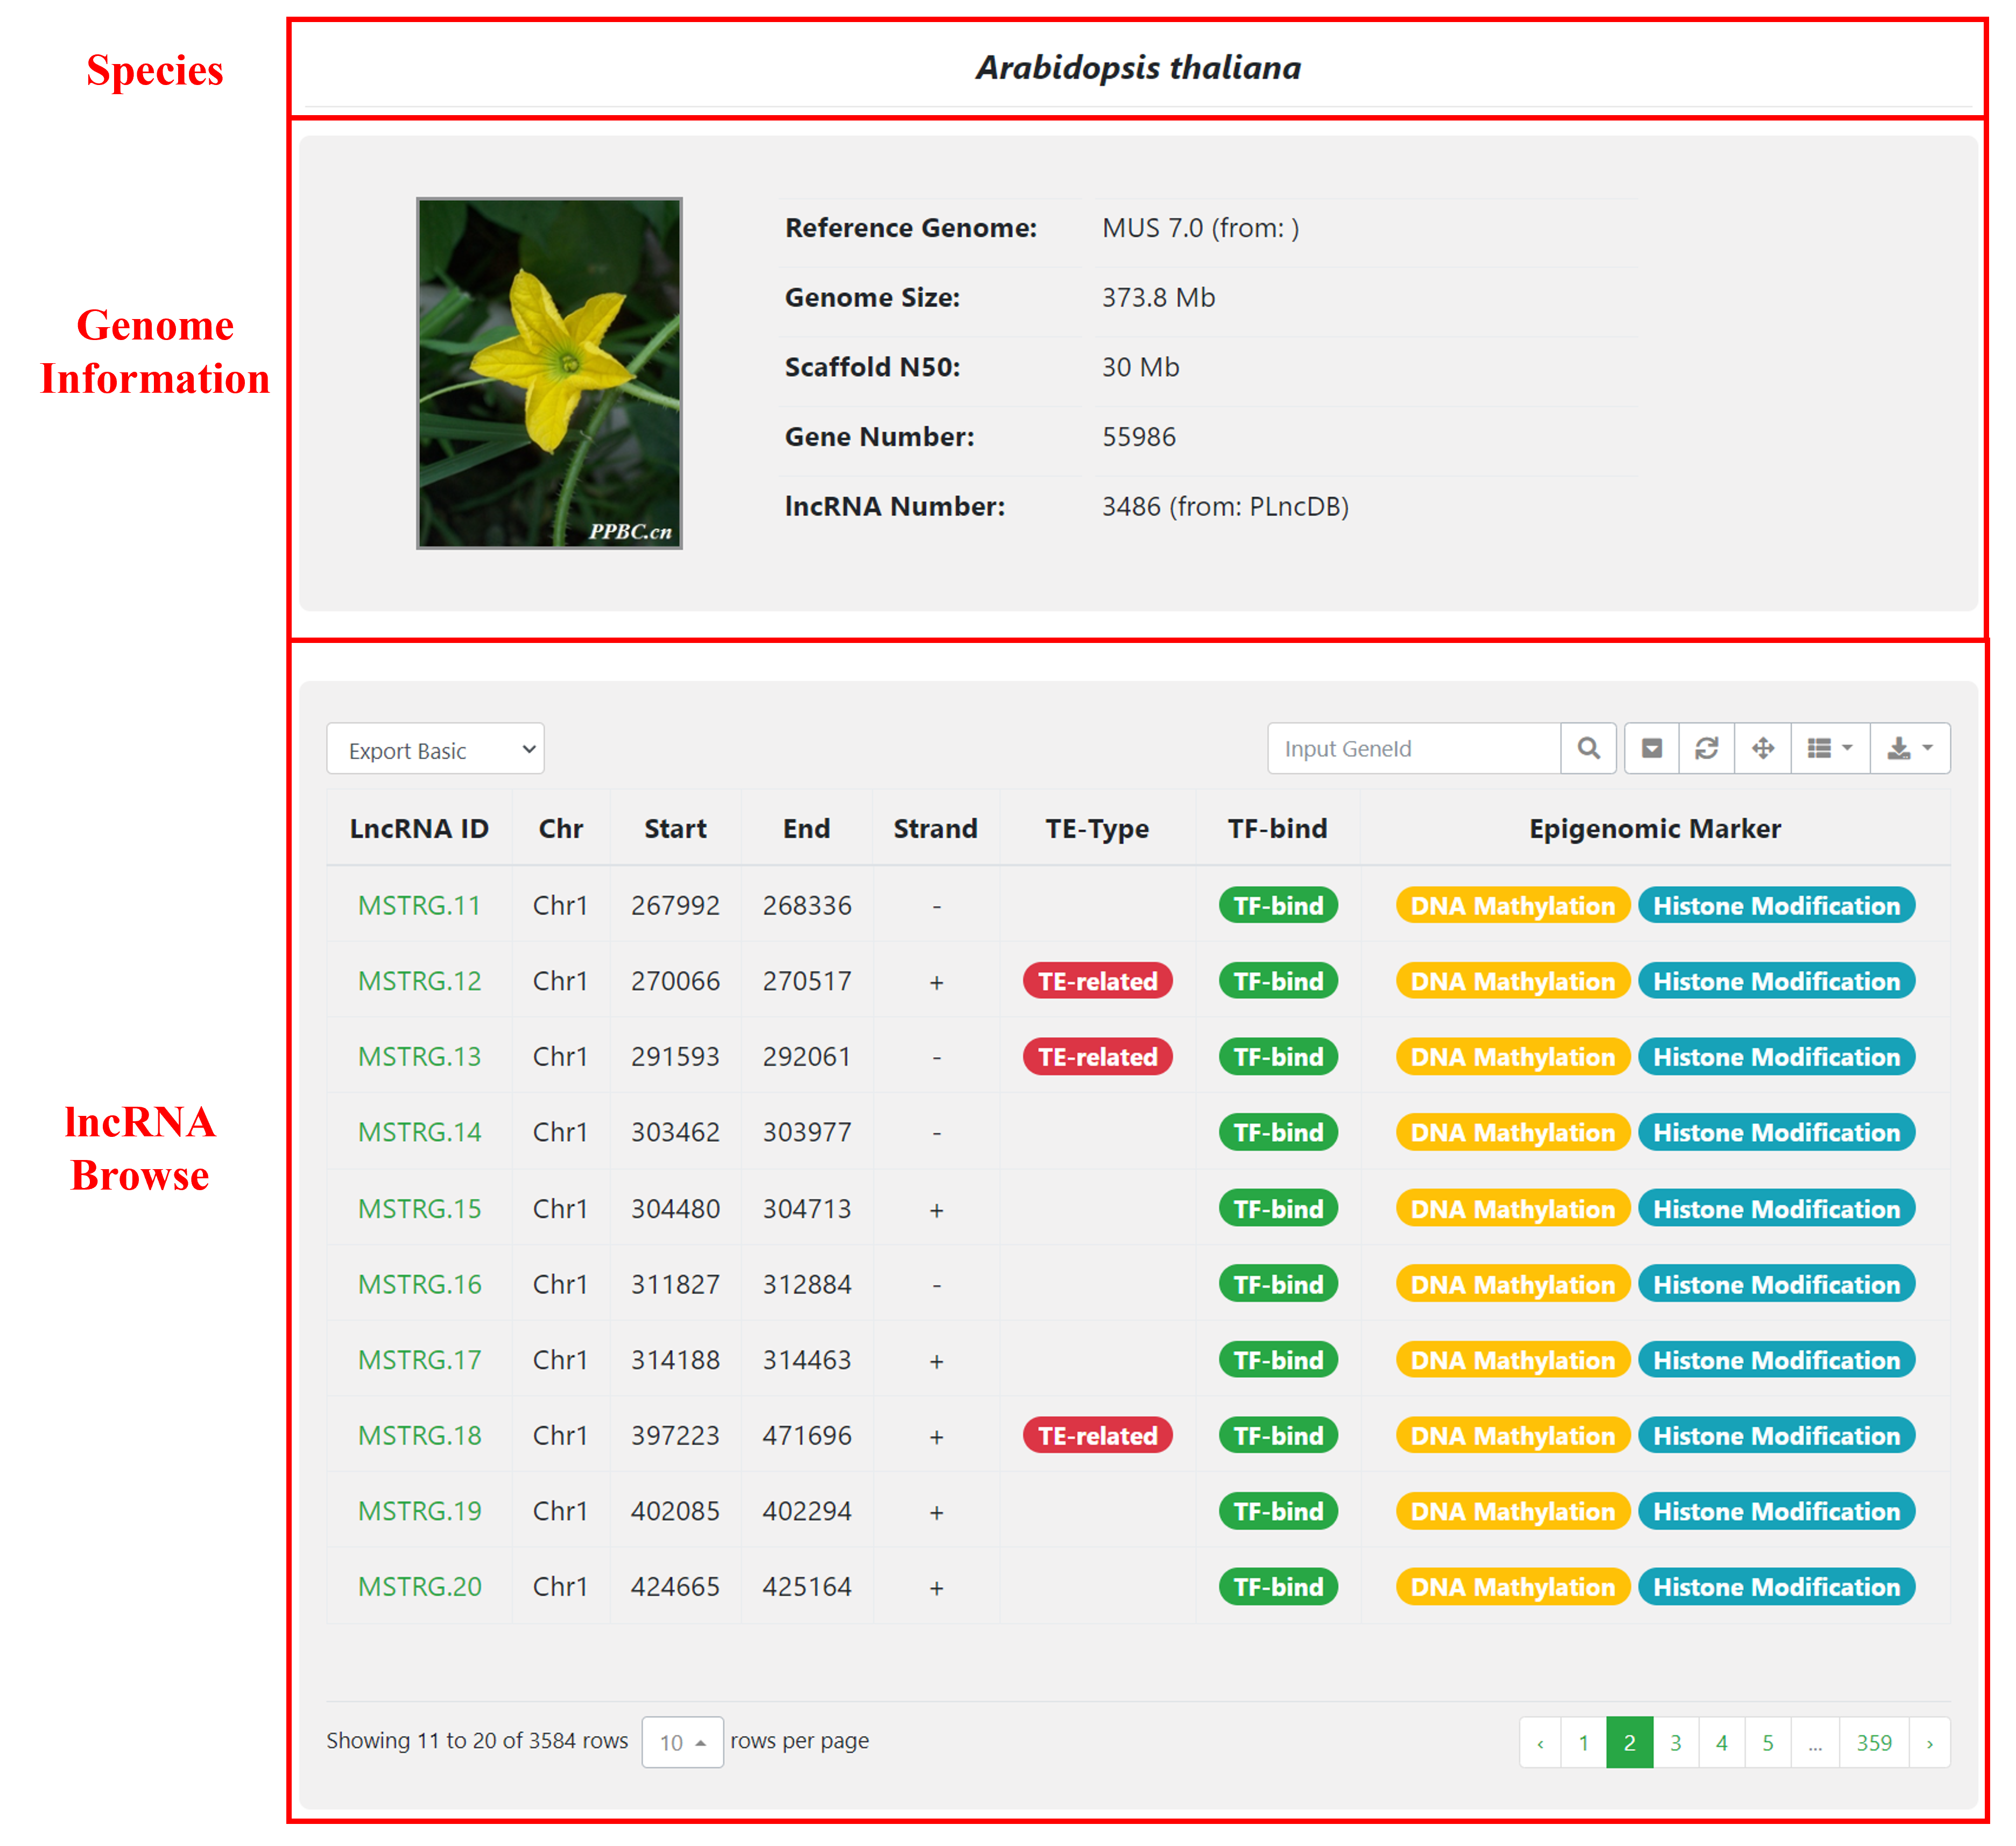Open lncRNA MSTRG.12 link
This screenshot has height=1846, width=2016.
419,981
